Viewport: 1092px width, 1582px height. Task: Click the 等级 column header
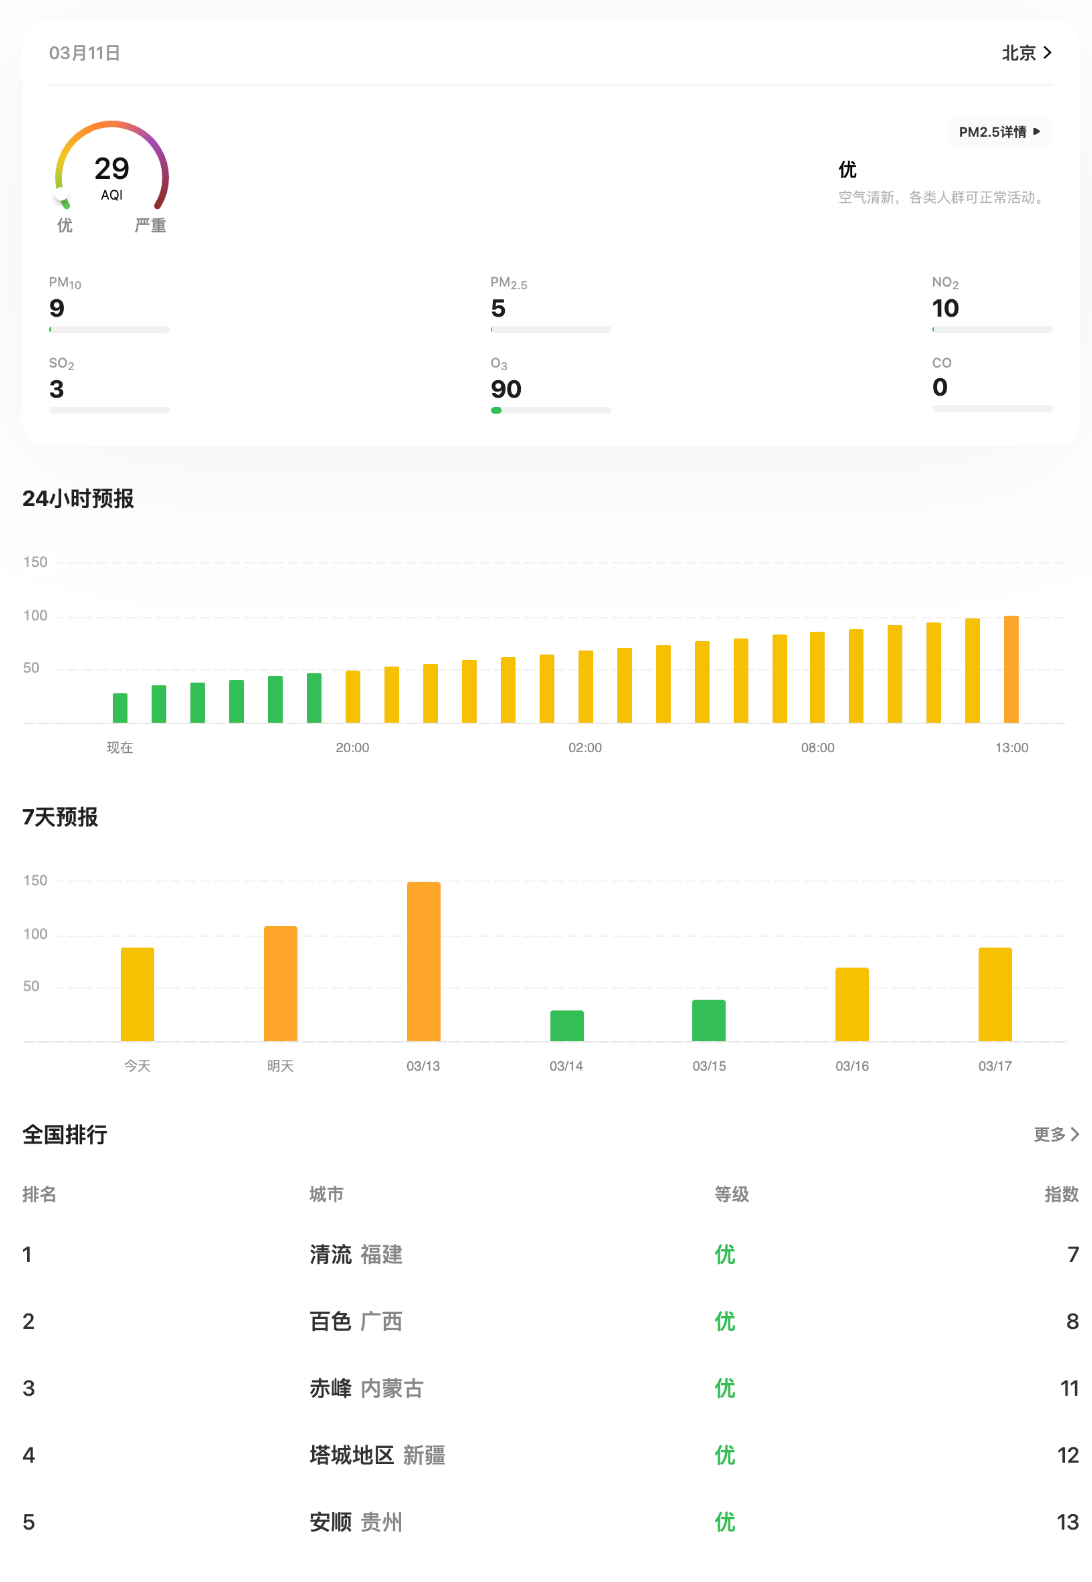pos(732,1194)
